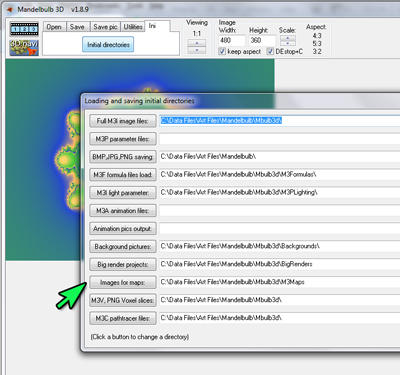Toggle the DEstop+C checkbox

[270, 51]
